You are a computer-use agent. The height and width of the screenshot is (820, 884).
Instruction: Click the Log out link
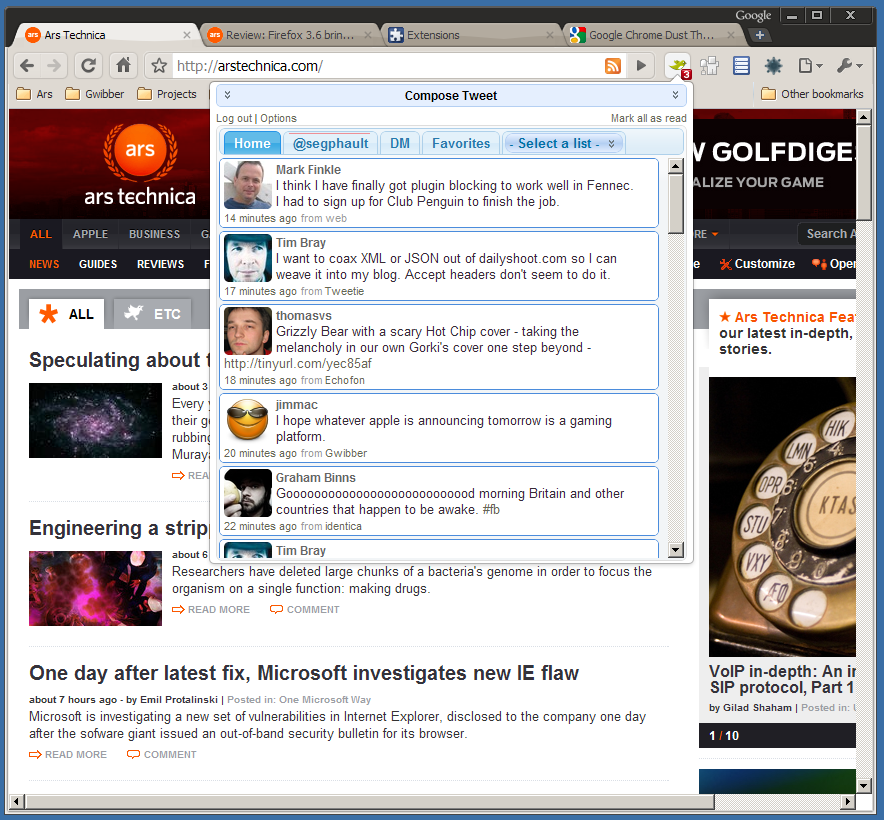click(x=234, y=118)
